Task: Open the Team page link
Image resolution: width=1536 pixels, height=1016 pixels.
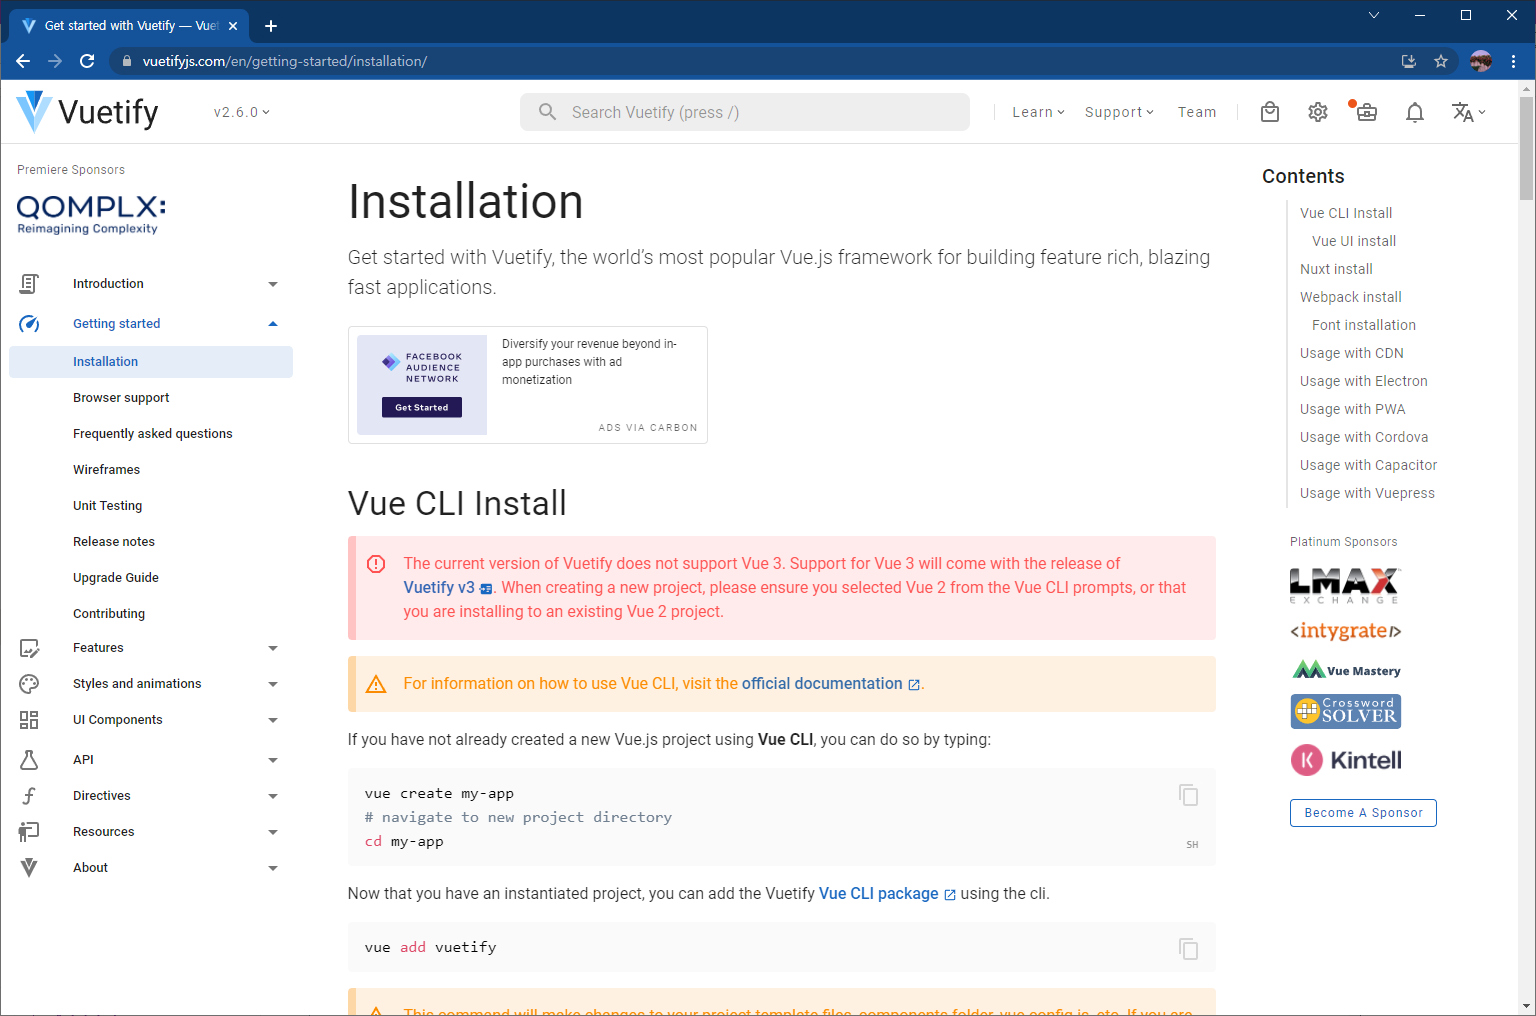Action: tap(1197, 112)
